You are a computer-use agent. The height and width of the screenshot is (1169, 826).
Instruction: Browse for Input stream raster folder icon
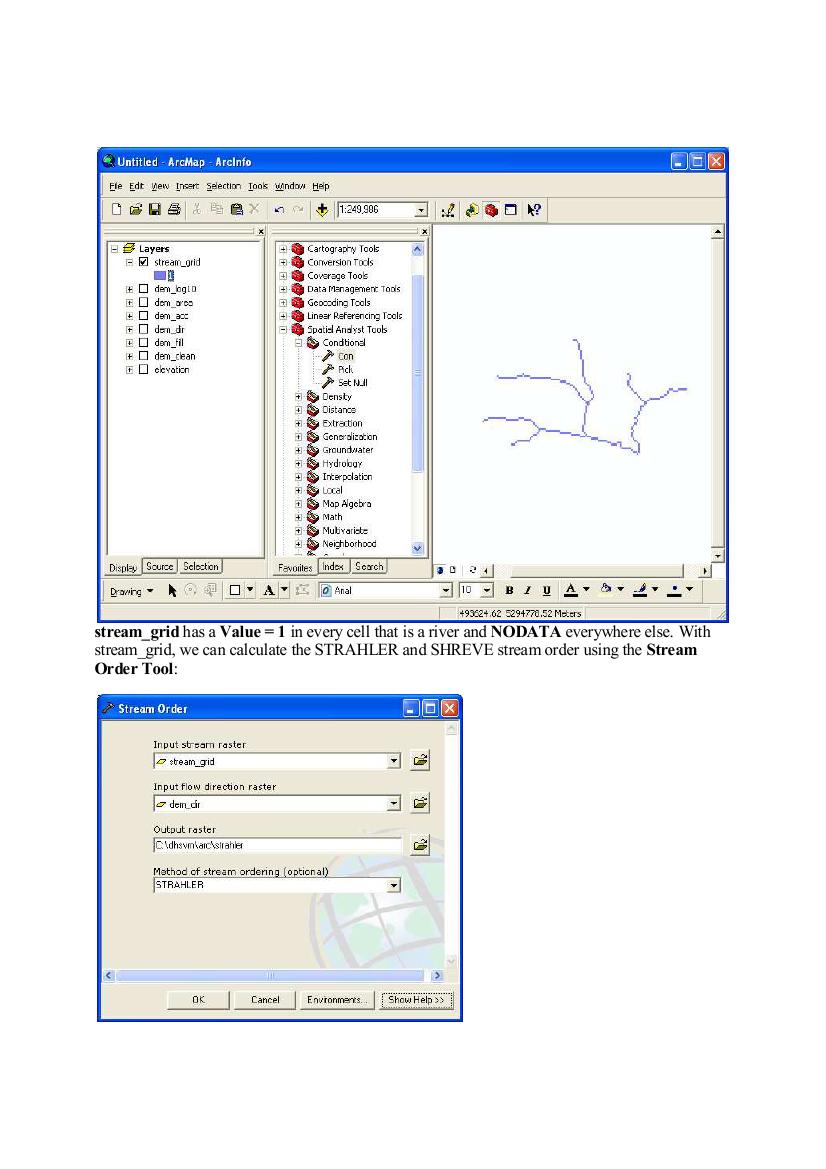[420, 760]
